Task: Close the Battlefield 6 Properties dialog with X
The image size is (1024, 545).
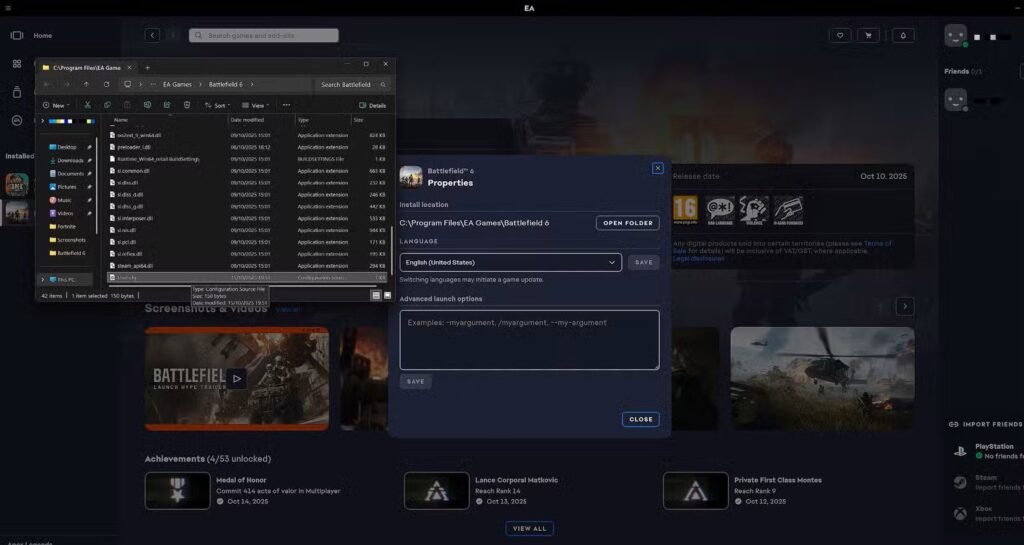Action: click(658, 168)
